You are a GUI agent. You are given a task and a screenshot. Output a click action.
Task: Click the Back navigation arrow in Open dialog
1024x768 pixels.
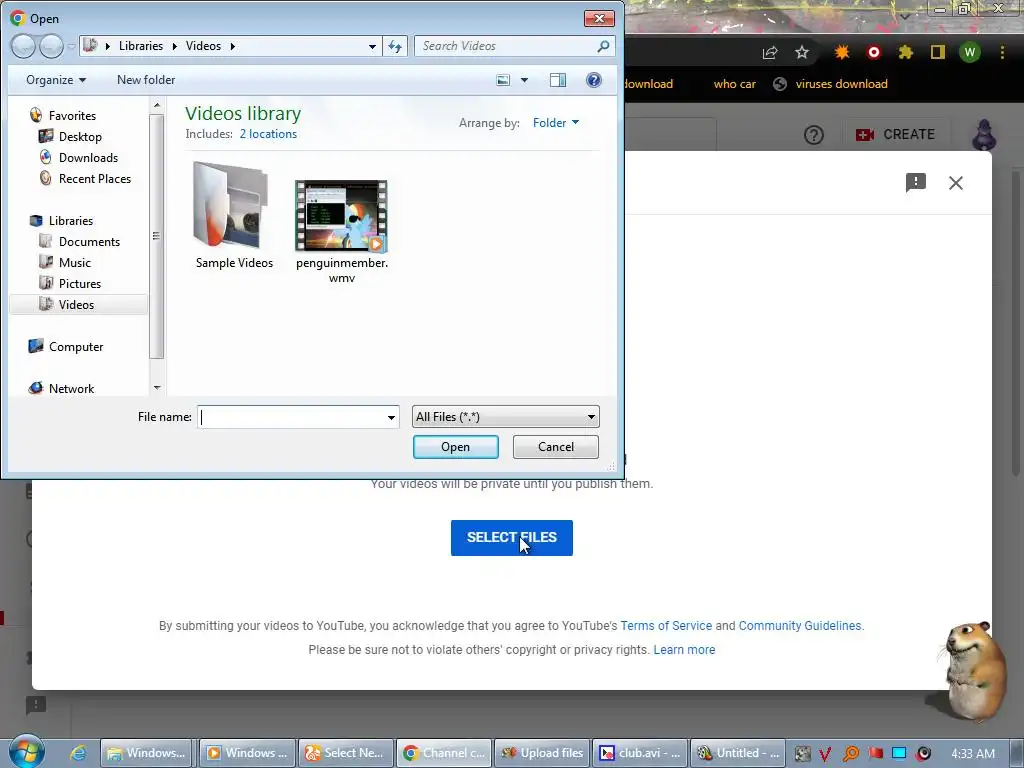[23, 46]
